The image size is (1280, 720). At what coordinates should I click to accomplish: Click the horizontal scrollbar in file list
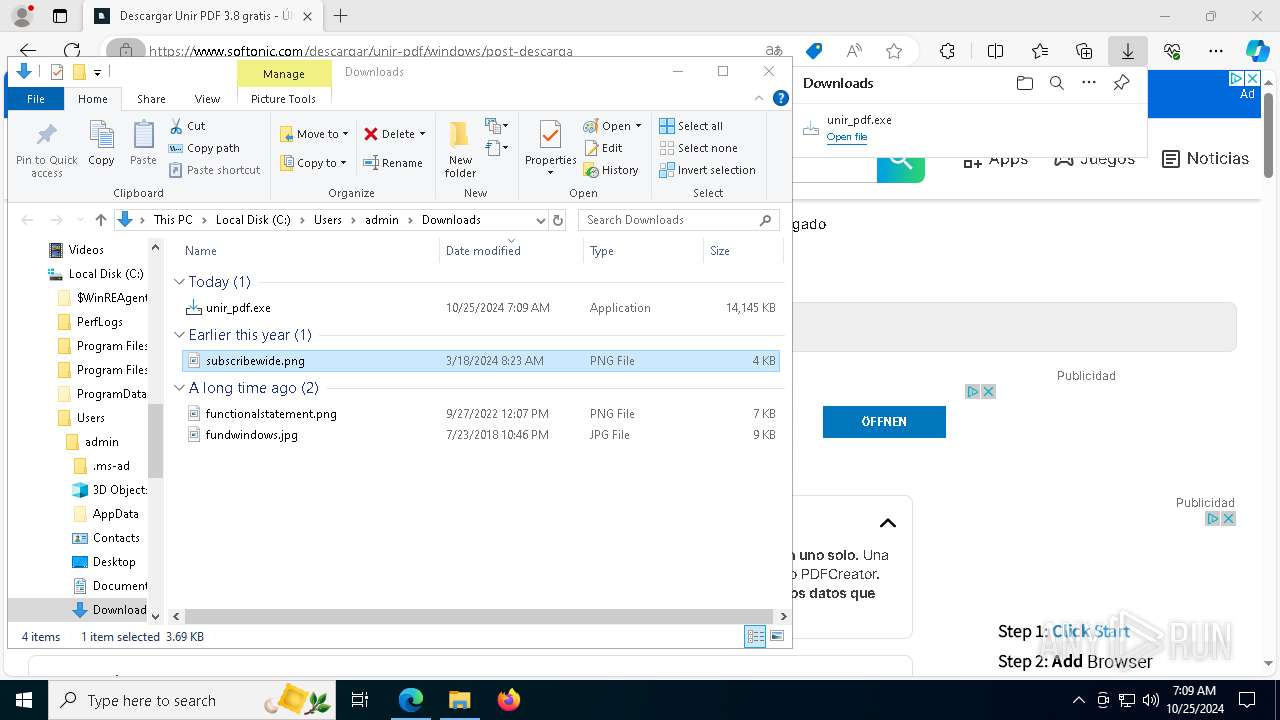coord(478,617)
